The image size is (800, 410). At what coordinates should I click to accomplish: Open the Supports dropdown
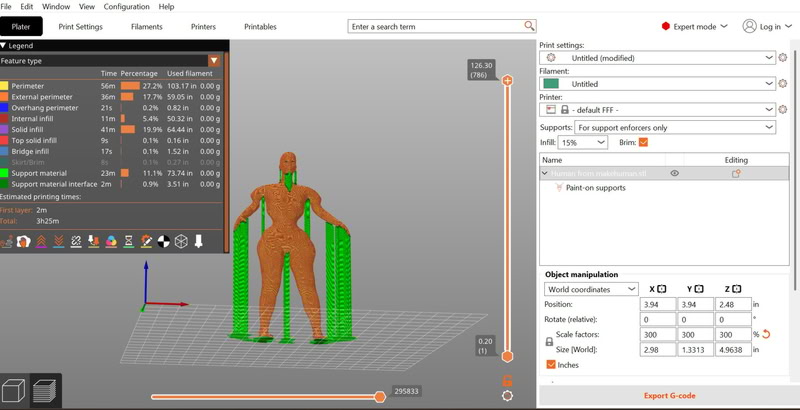tap(676, 127)
